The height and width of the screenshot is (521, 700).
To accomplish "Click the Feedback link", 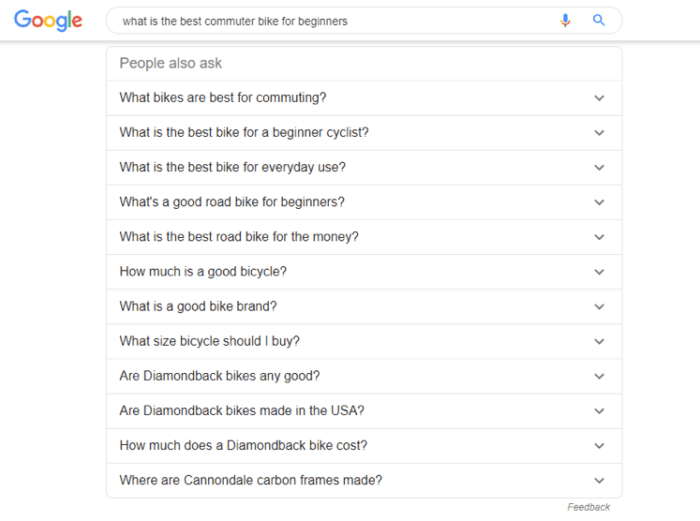I will tap(588, 507).
